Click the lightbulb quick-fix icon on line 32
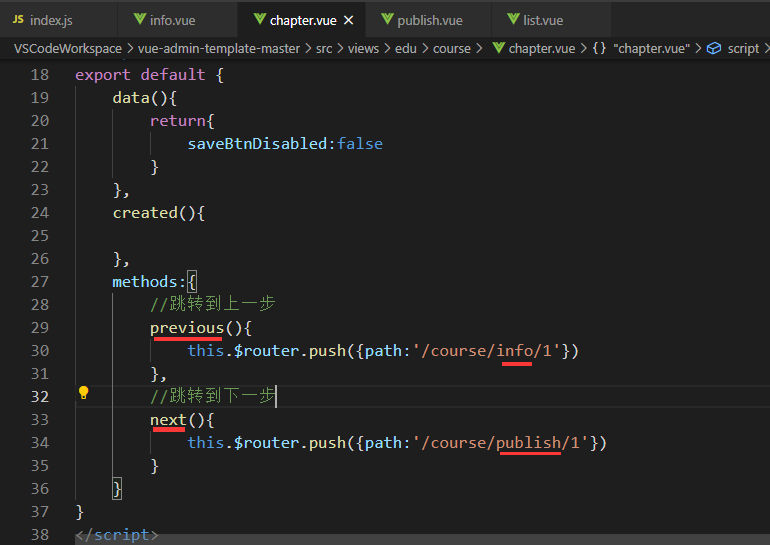Screen dimensions: 770x545 [83, 393]
